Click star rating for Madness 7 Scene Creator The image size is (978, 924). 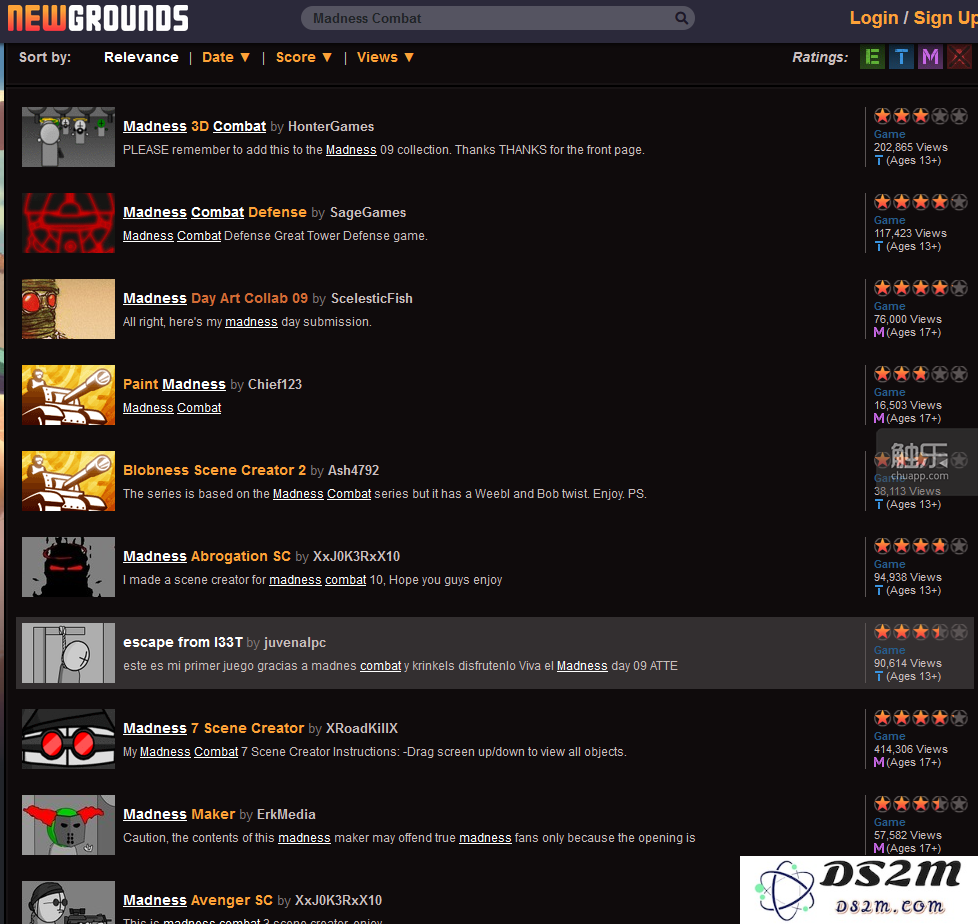pyautogui.click(x=921, y=719)
